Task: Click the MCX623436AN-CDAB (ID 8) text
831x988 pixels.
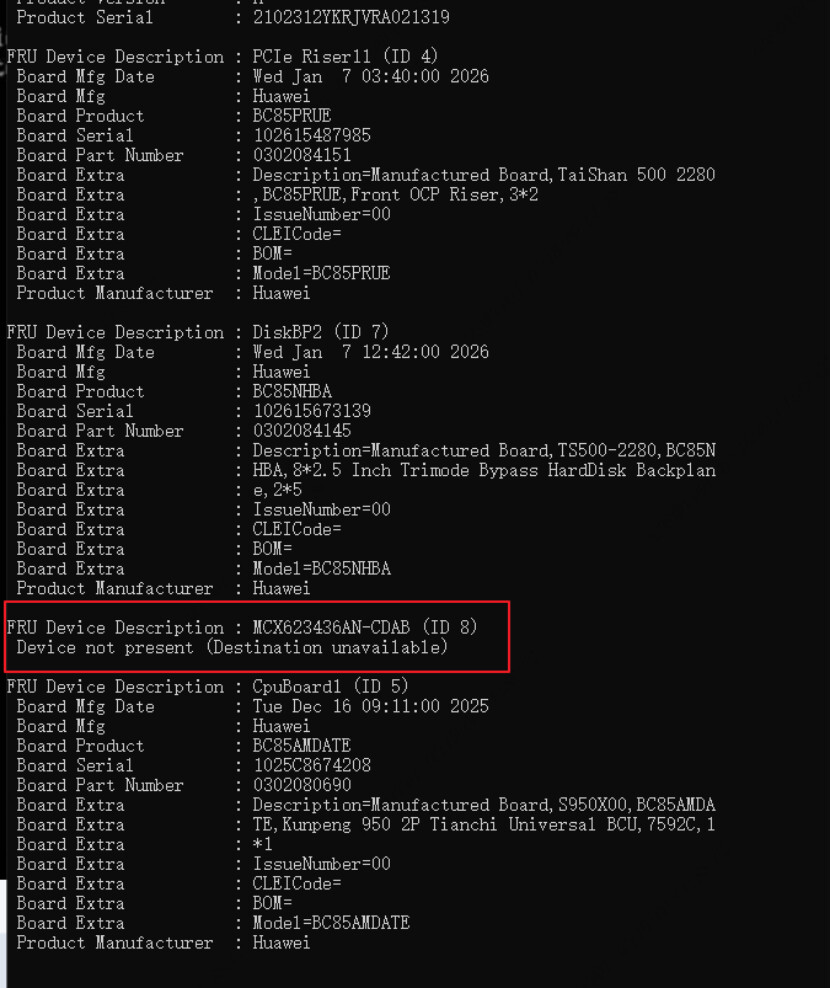Action: [x=365, y=628]
